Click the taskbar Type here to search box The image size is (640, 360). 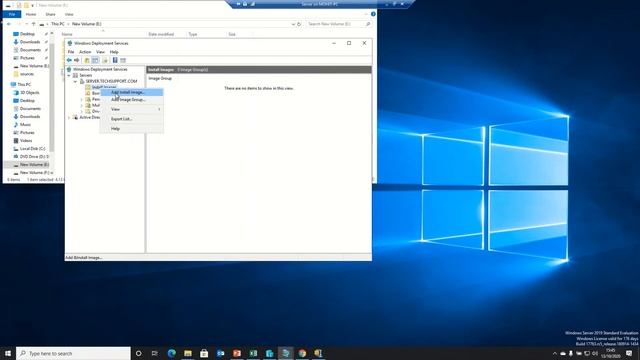(73, 353)
